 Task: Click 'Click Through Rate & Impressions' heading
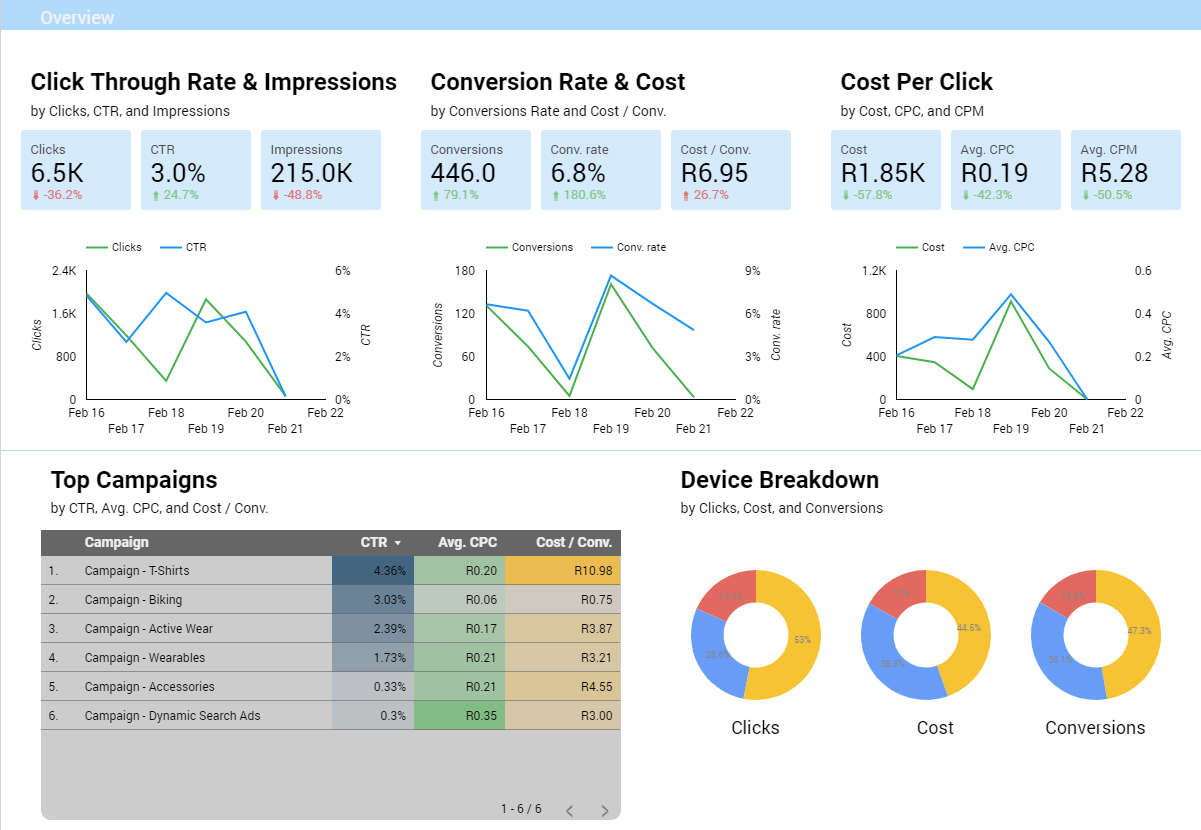pos(214,82)
